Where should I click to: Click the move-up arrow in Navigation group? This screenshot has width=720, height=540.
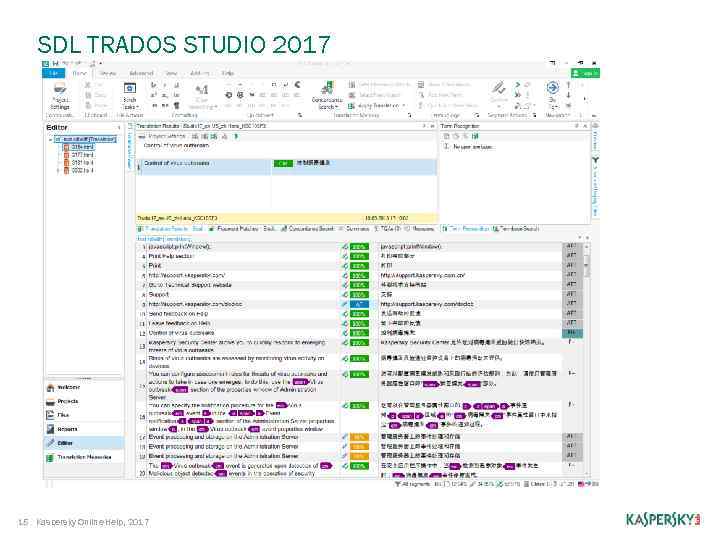point(568,85)
